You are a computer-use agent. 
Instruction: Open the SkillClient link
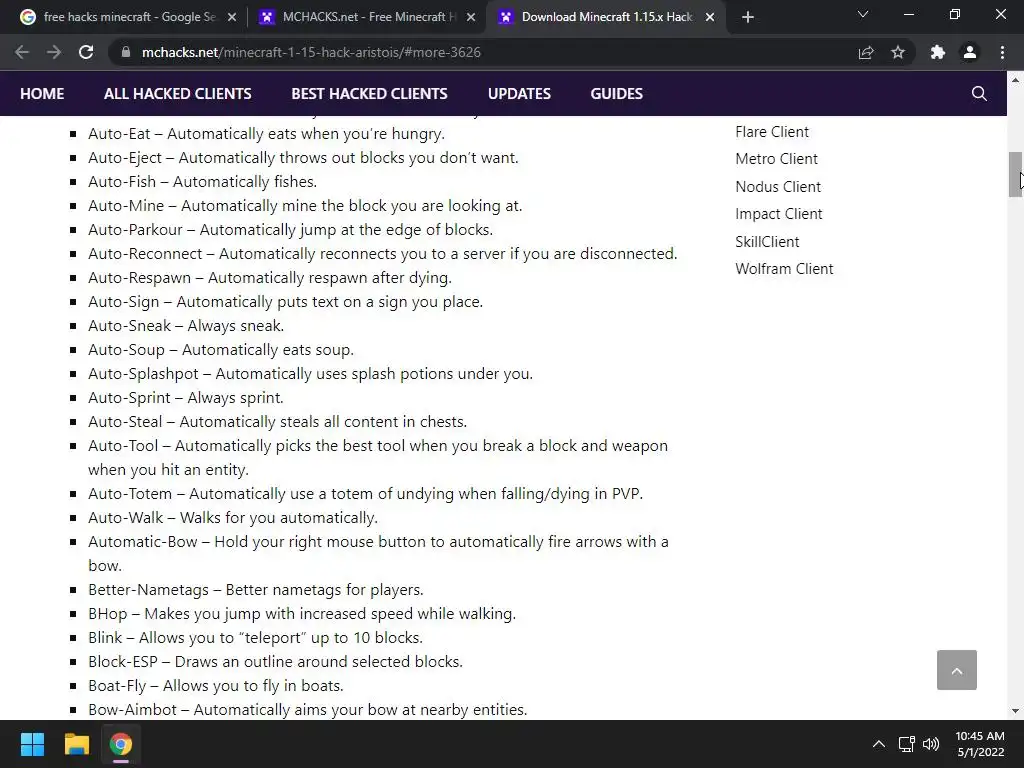coord(767,242)
